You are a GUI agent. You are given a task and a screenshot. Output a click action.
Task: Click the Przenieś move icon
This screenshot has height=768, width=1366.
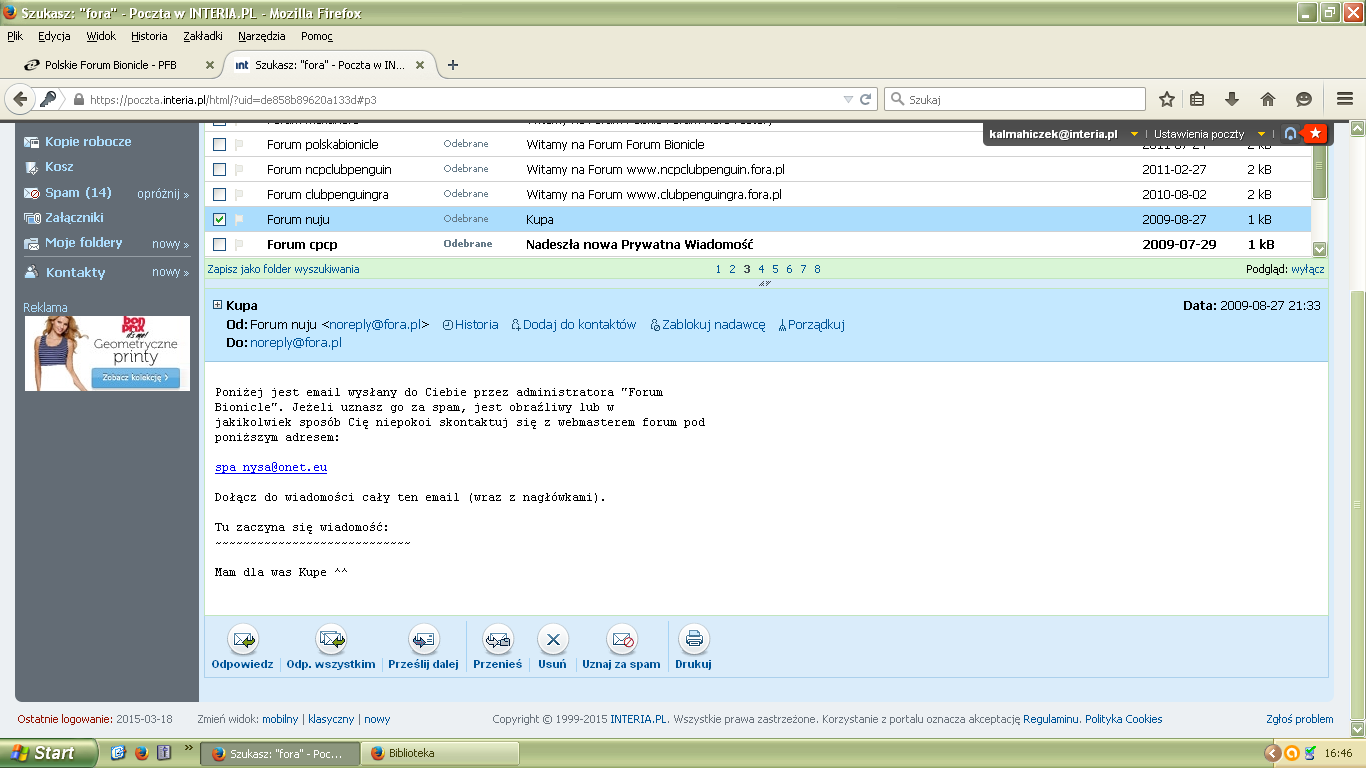(x=497, y=639)
